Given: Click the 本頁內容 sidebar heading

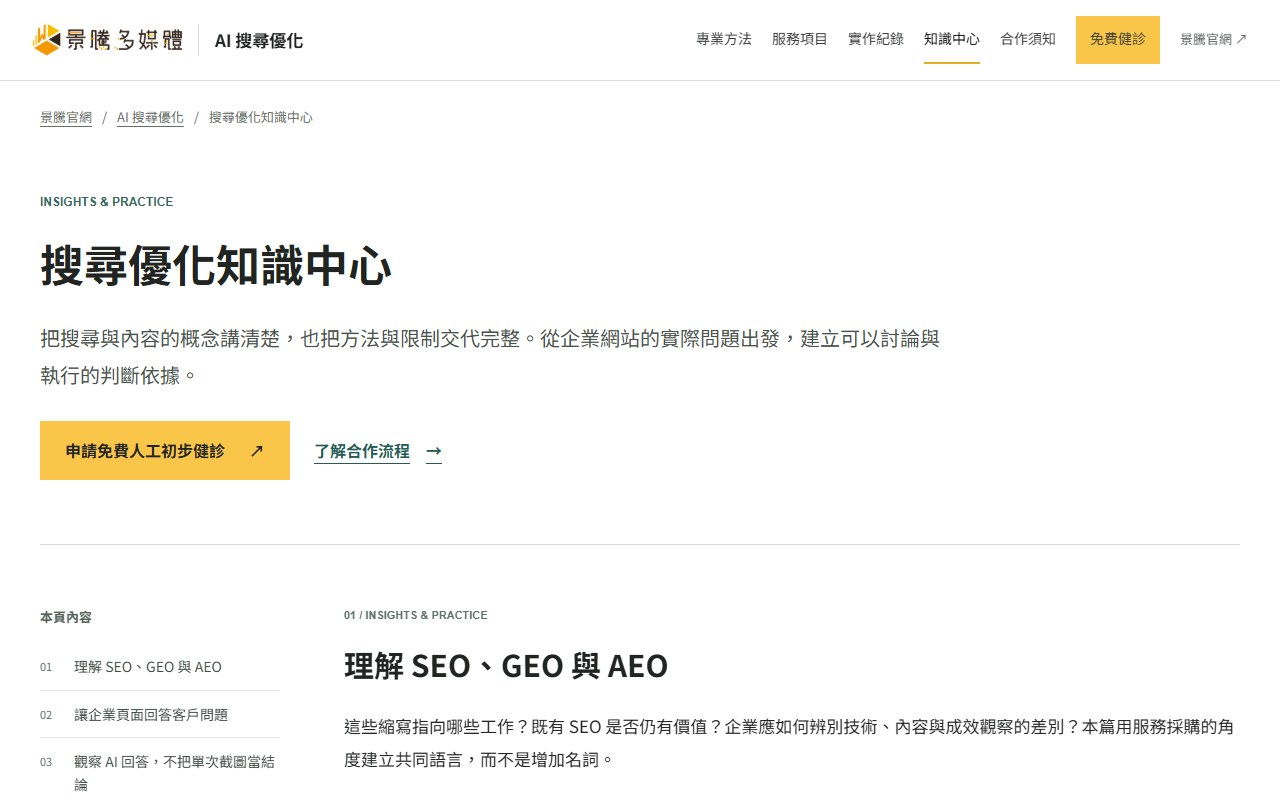Looking at the screenshot, I should click(66, 617).
